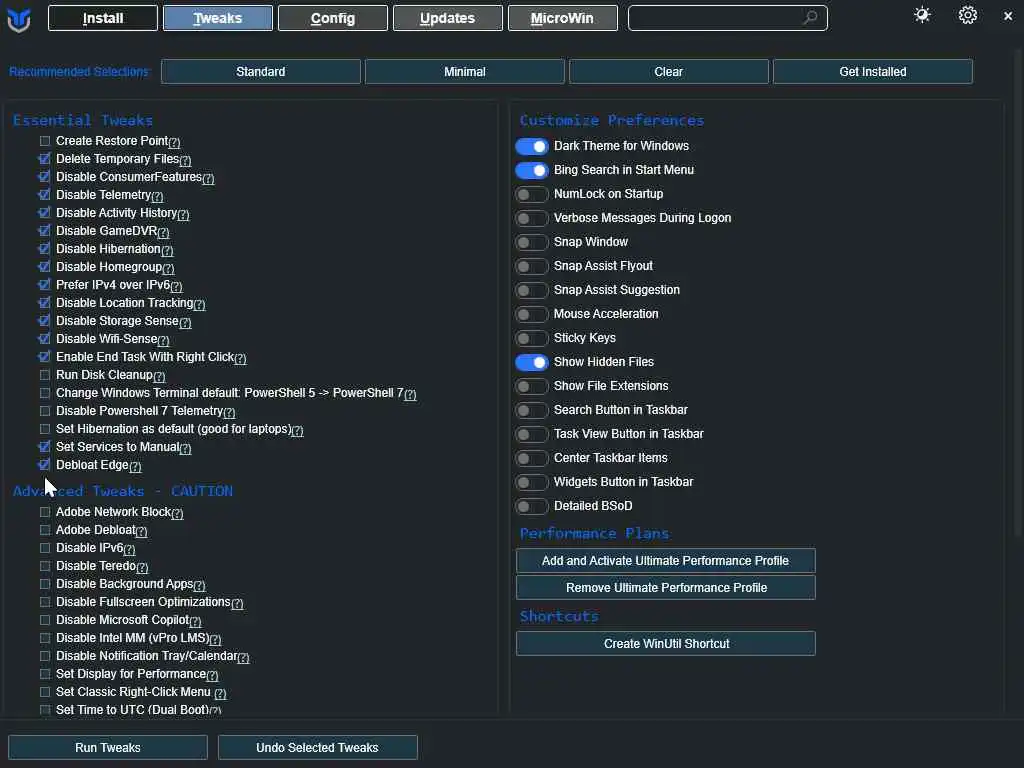Enable the Snap Window toggle

532,242
